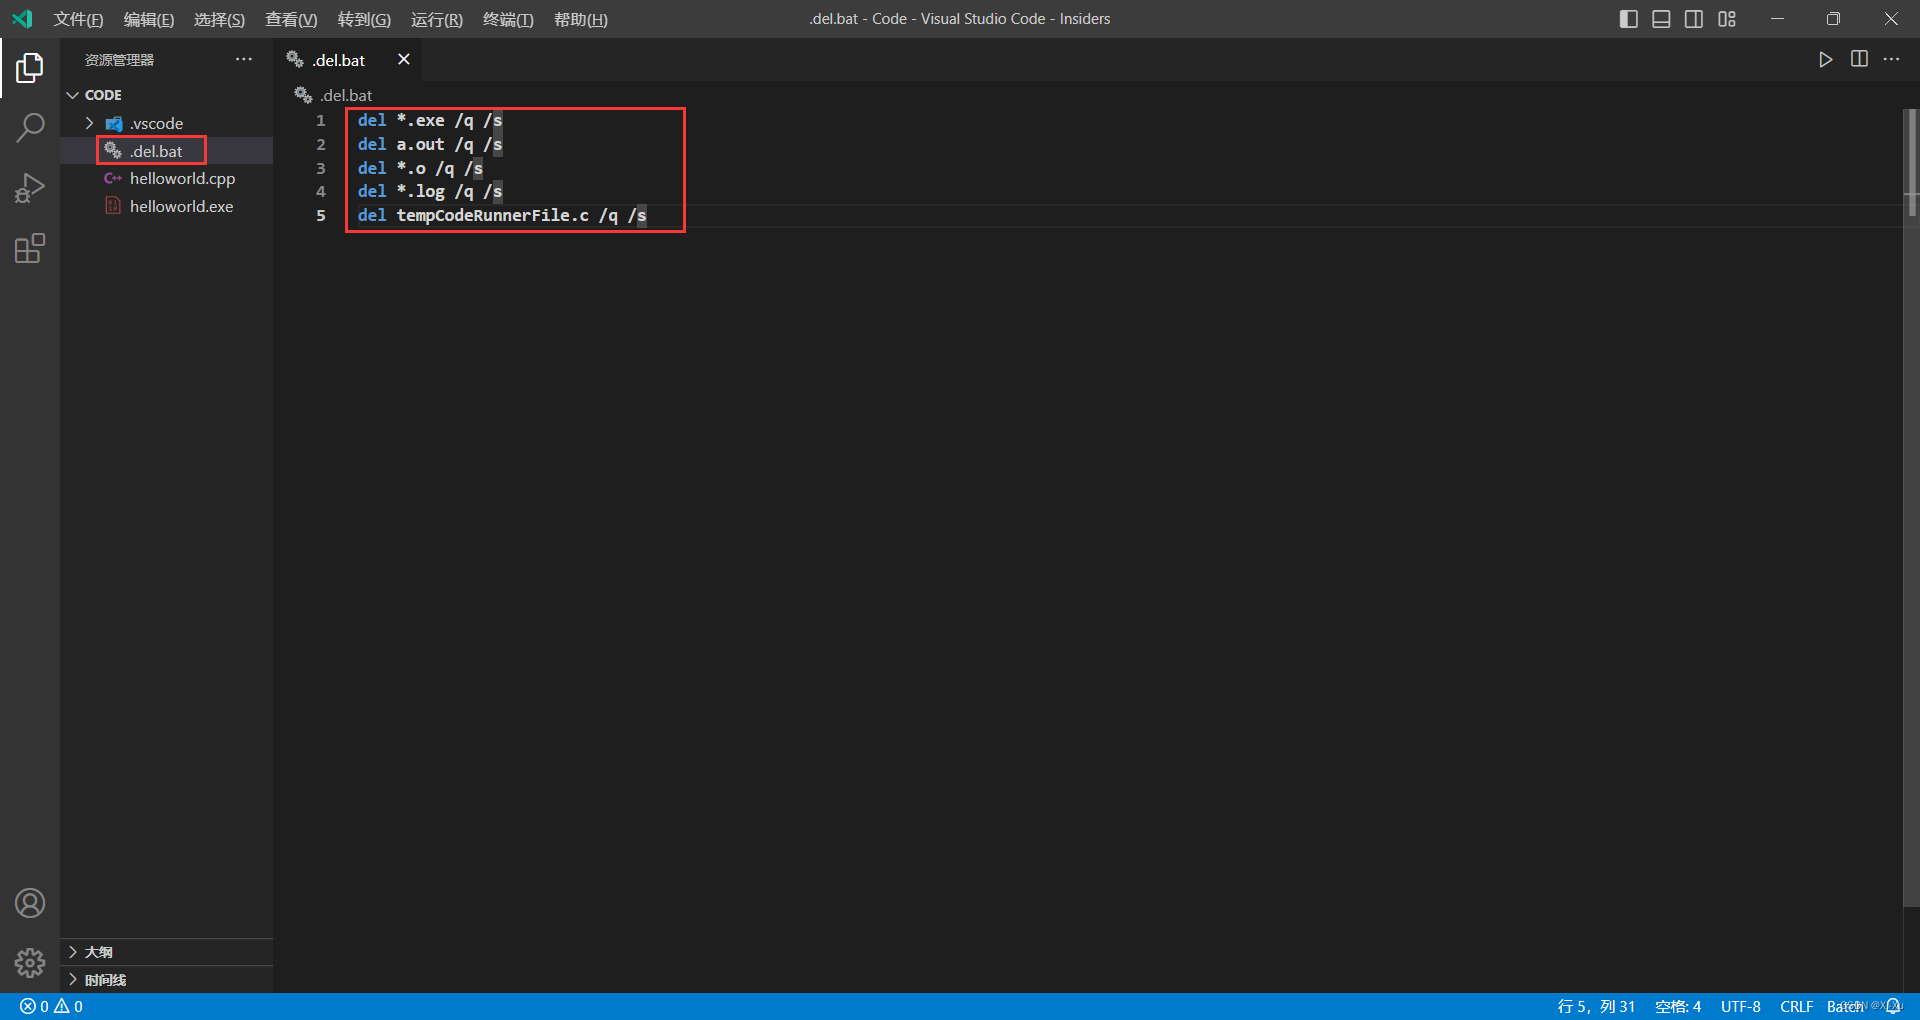Click line and column indicator 行 5, 列 31
The height and width of the screenshot is (1020, 1920).
1596,1007
